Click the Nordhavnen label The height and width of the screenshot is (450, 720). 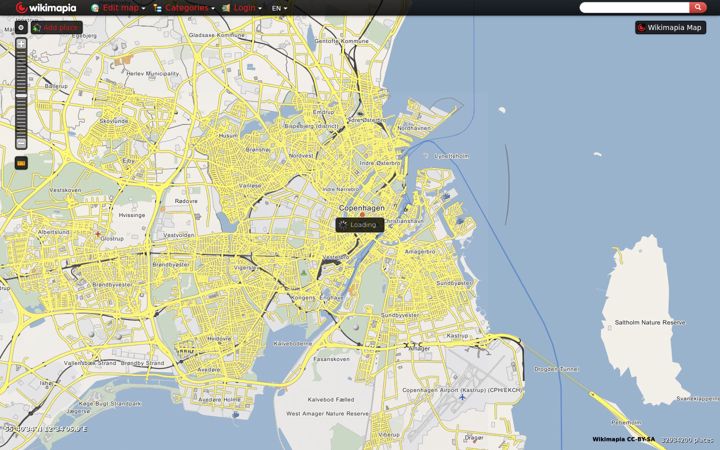[x=414, y=128]
